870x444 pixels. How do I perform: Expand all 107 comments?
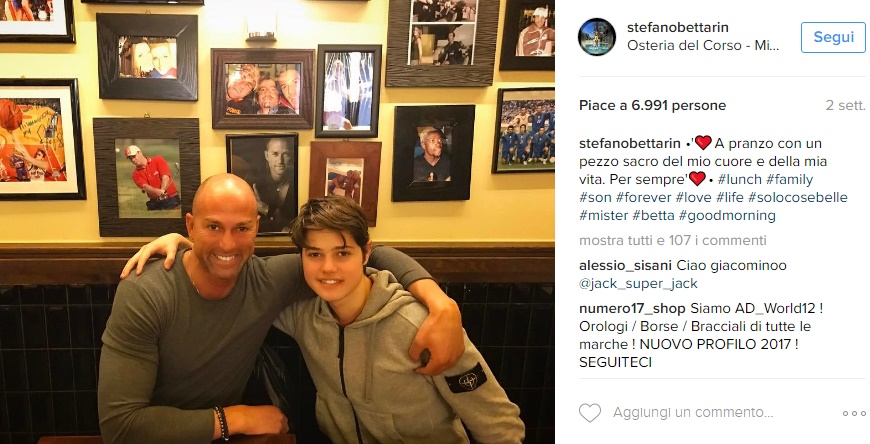[672, 240]
